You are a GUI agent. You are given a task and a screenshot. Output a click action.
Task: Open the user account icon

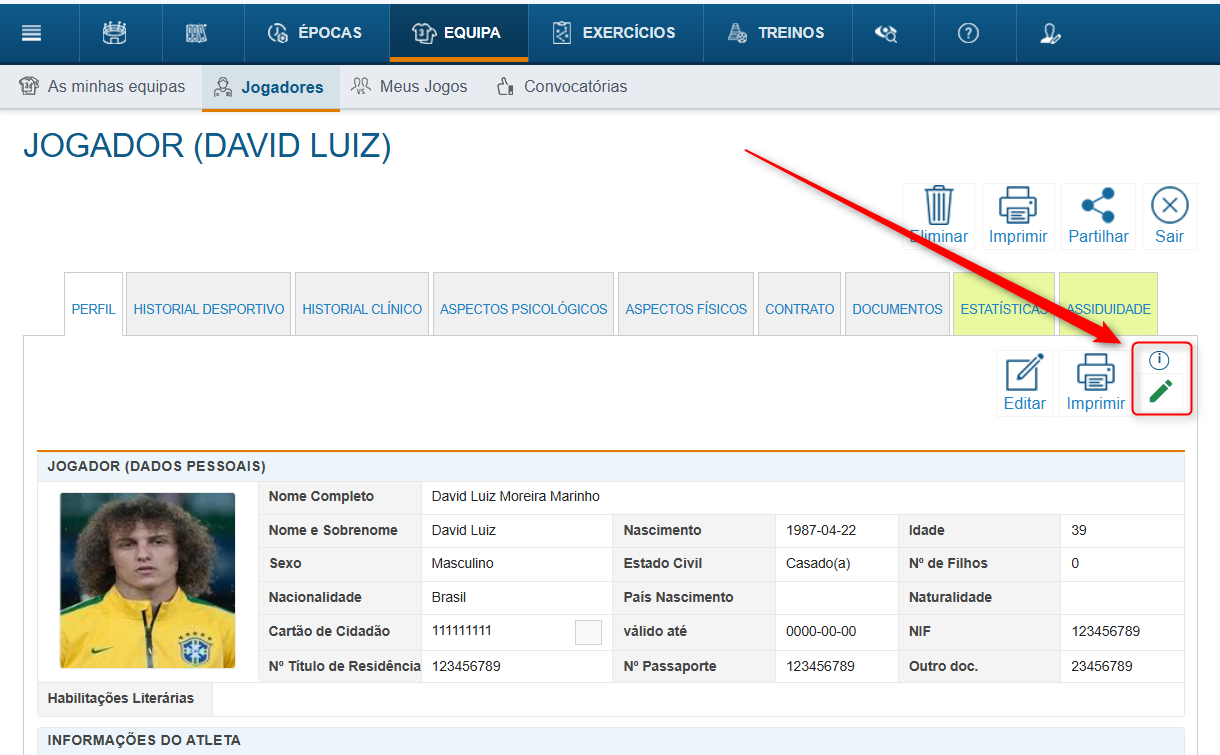[x=1050, y=33]
